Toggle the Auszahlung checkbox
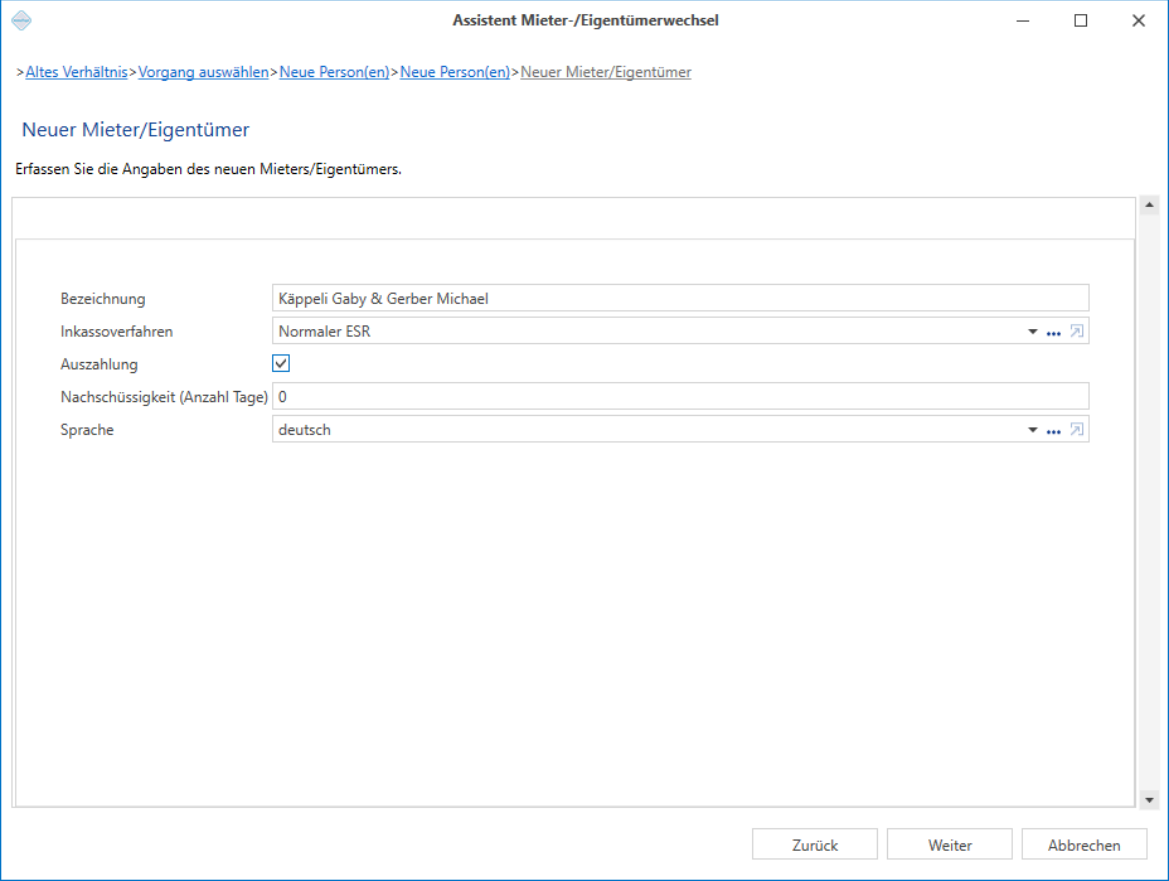 pos(281,363)
